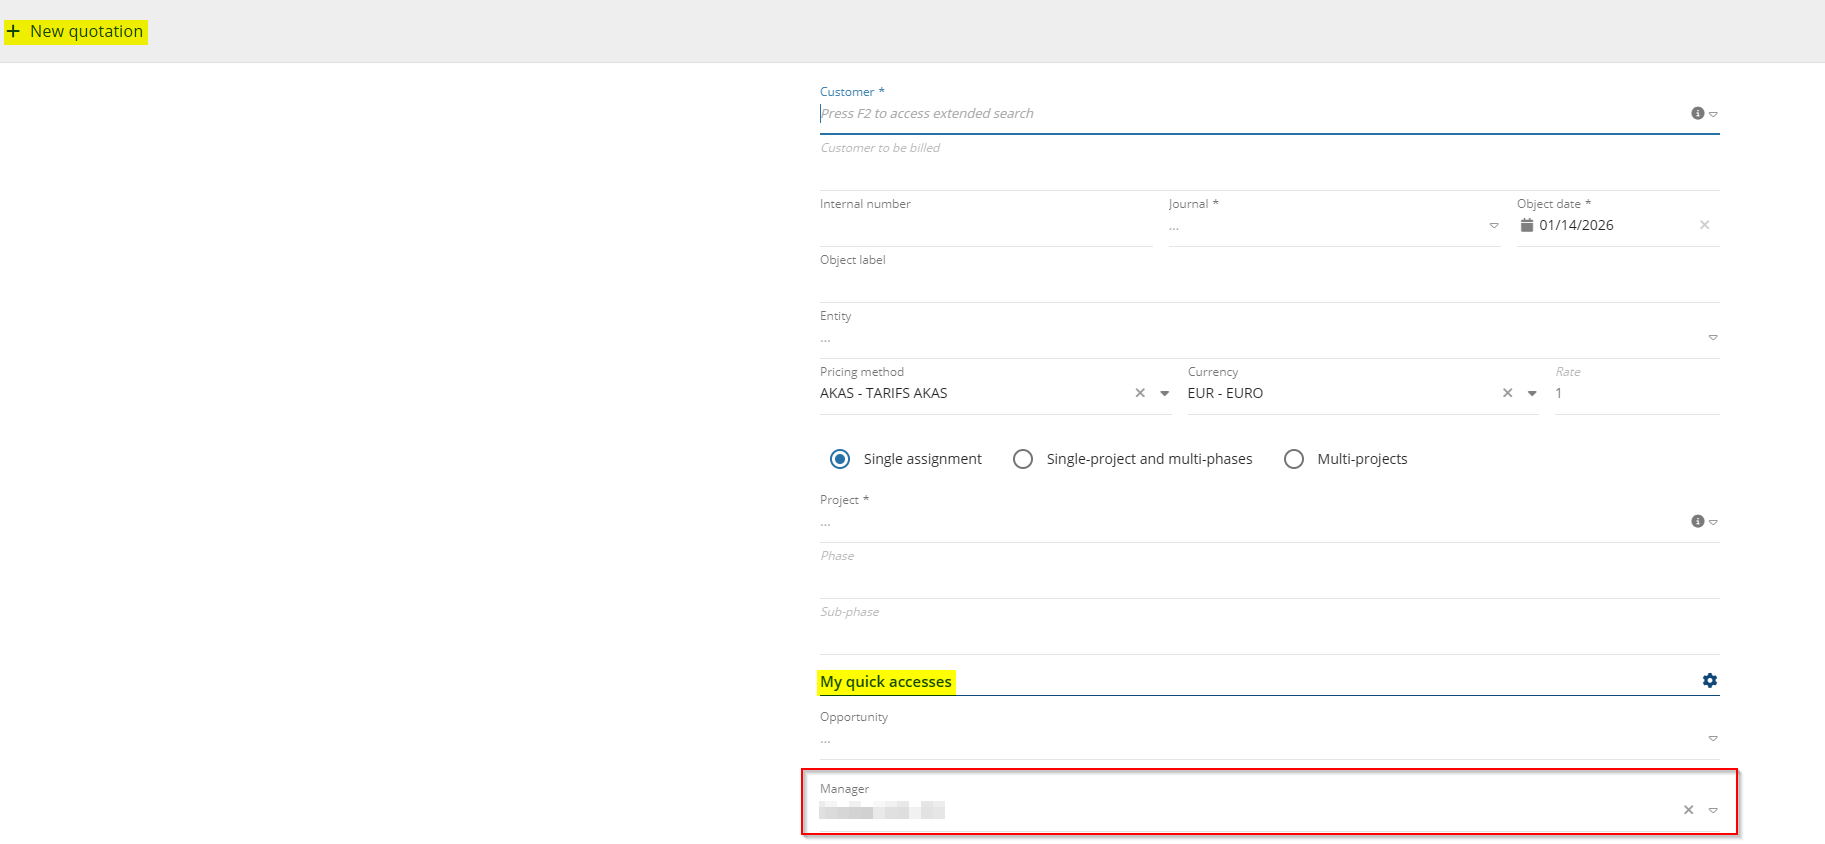Click the Object label input field

point(1268,284)
